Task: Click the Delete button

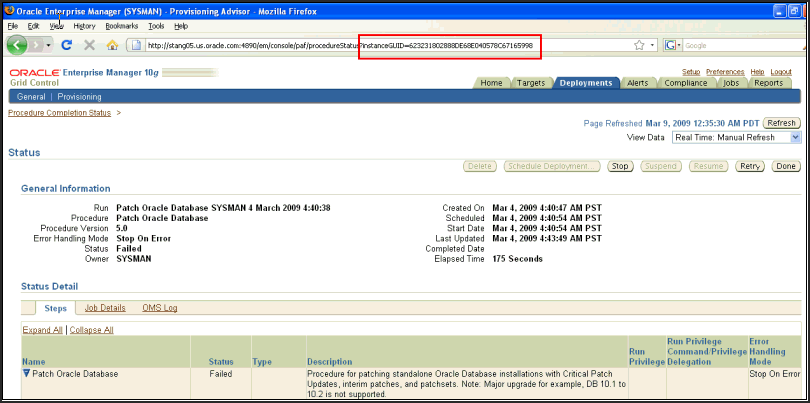Action: (x=480, y=166)
